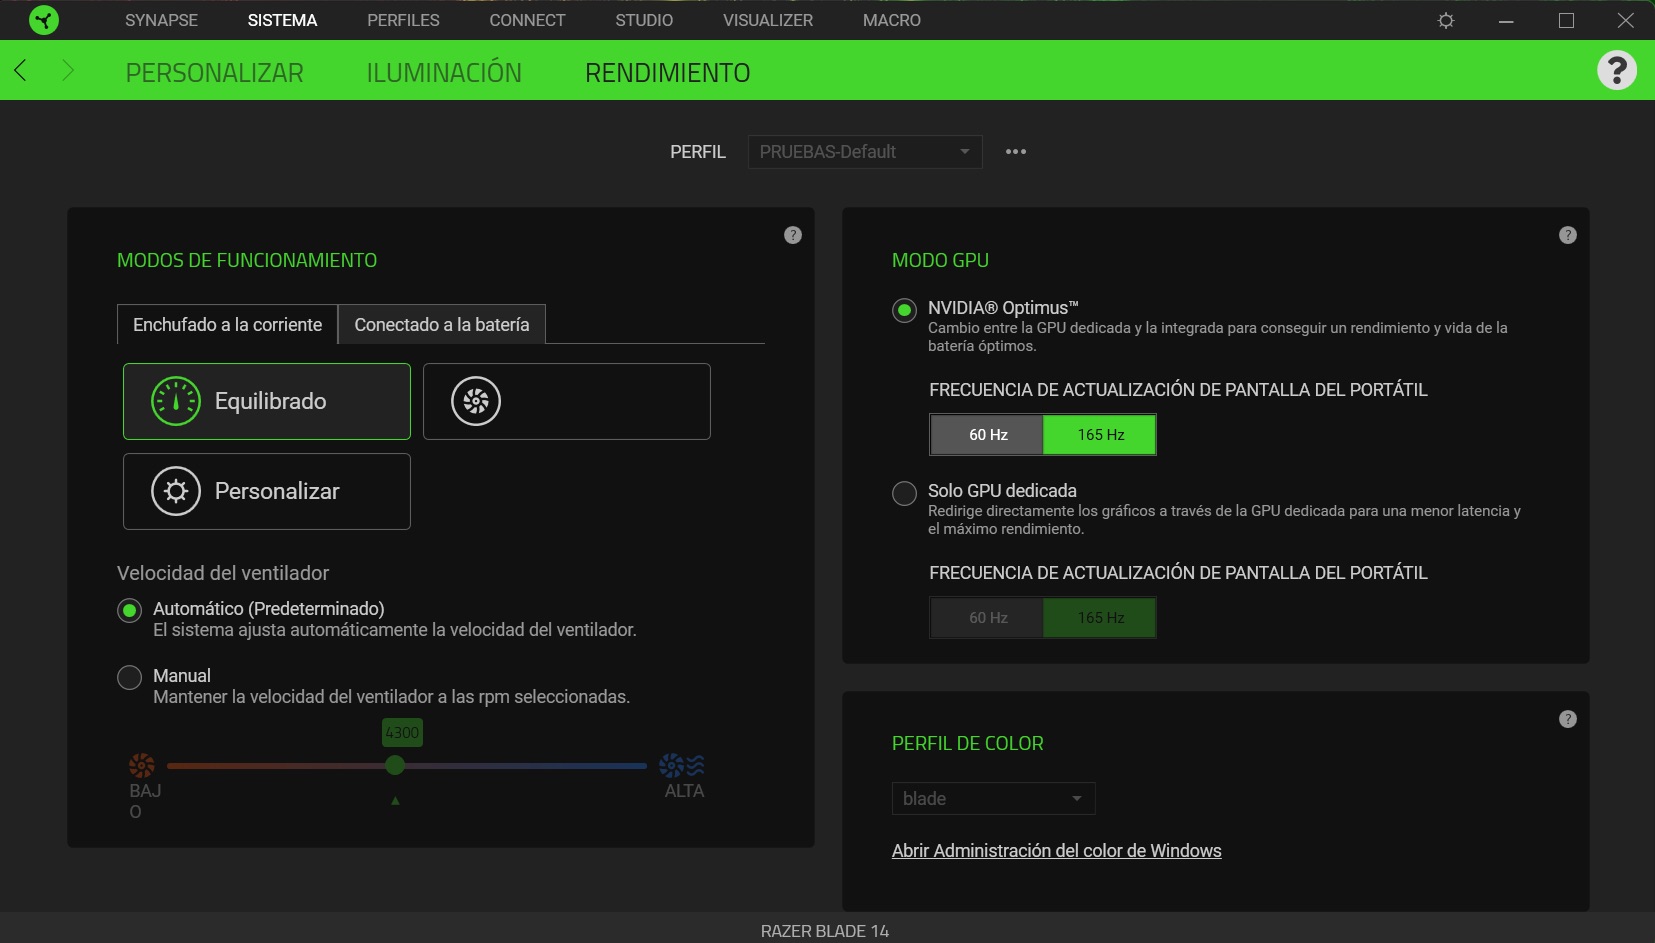Go forward with the right arrow
Viewport: 1655px width, 943px height.
pyautogui.click(x=68, y=70)
